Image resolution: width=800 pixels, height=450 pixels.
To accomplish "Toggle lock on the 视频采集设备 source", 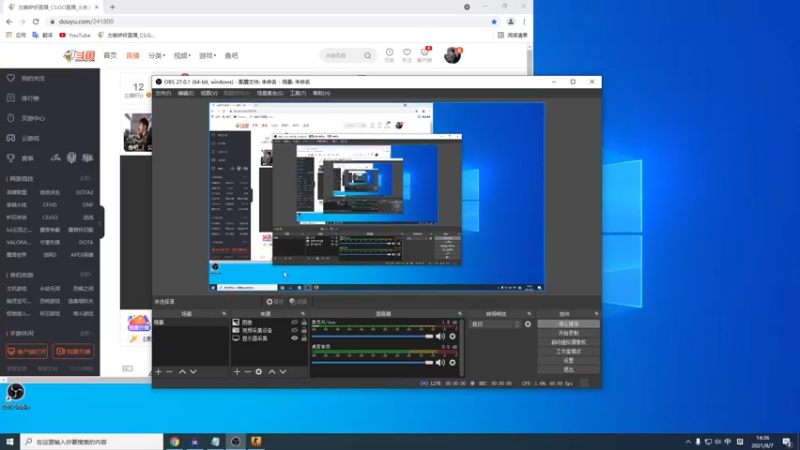I will (304, 331).
